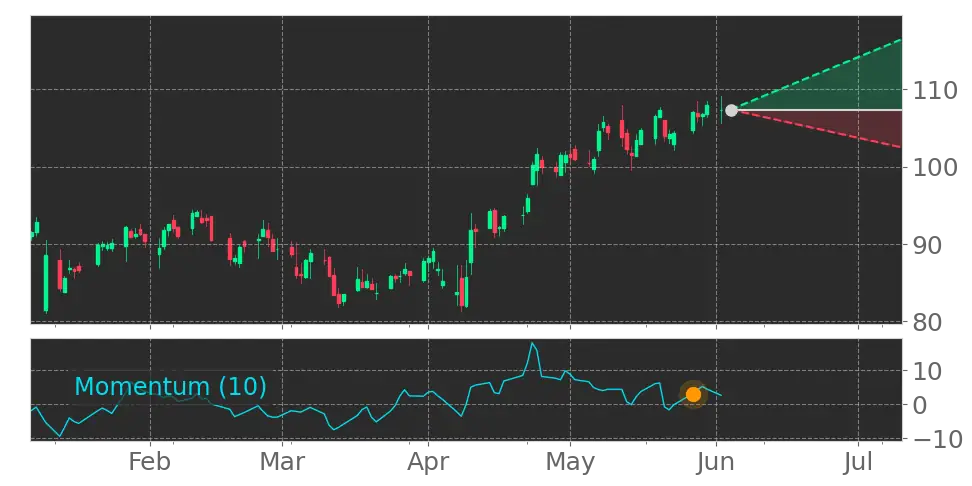Click the price axis value 100

click(935, 168)
